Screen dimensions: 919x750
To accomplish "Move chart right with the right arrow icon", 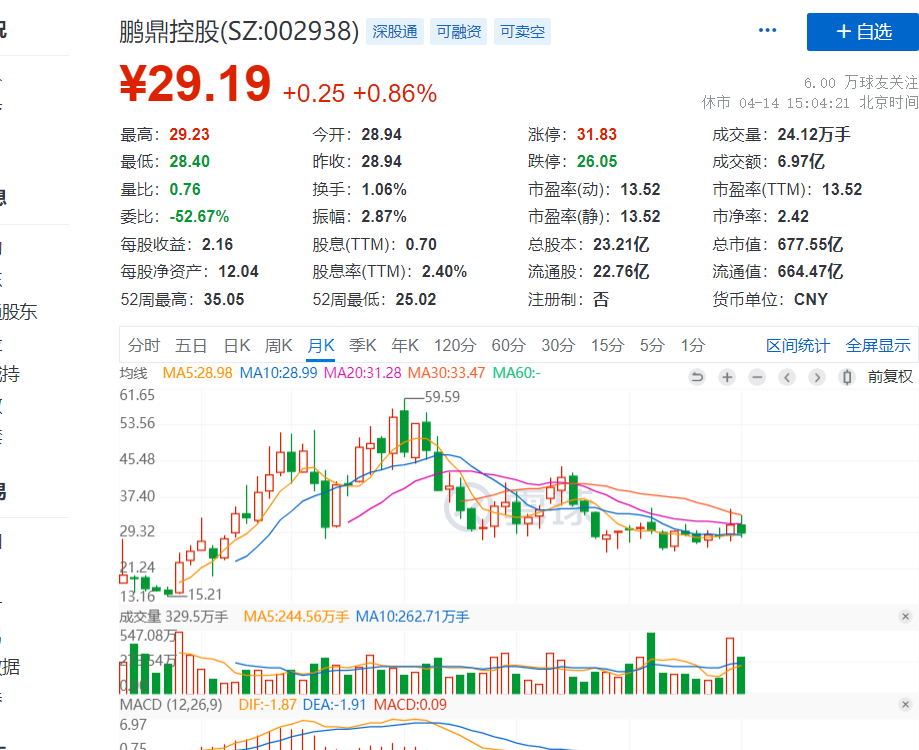I will [816, 377].
